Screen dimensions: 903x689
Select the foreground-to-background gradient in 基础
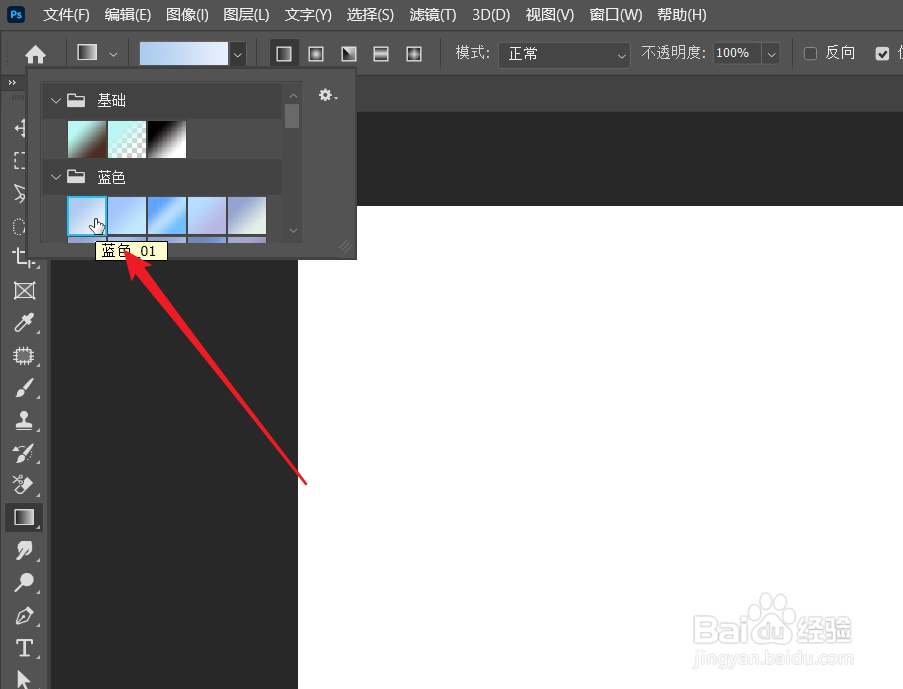tap(87, 139)
